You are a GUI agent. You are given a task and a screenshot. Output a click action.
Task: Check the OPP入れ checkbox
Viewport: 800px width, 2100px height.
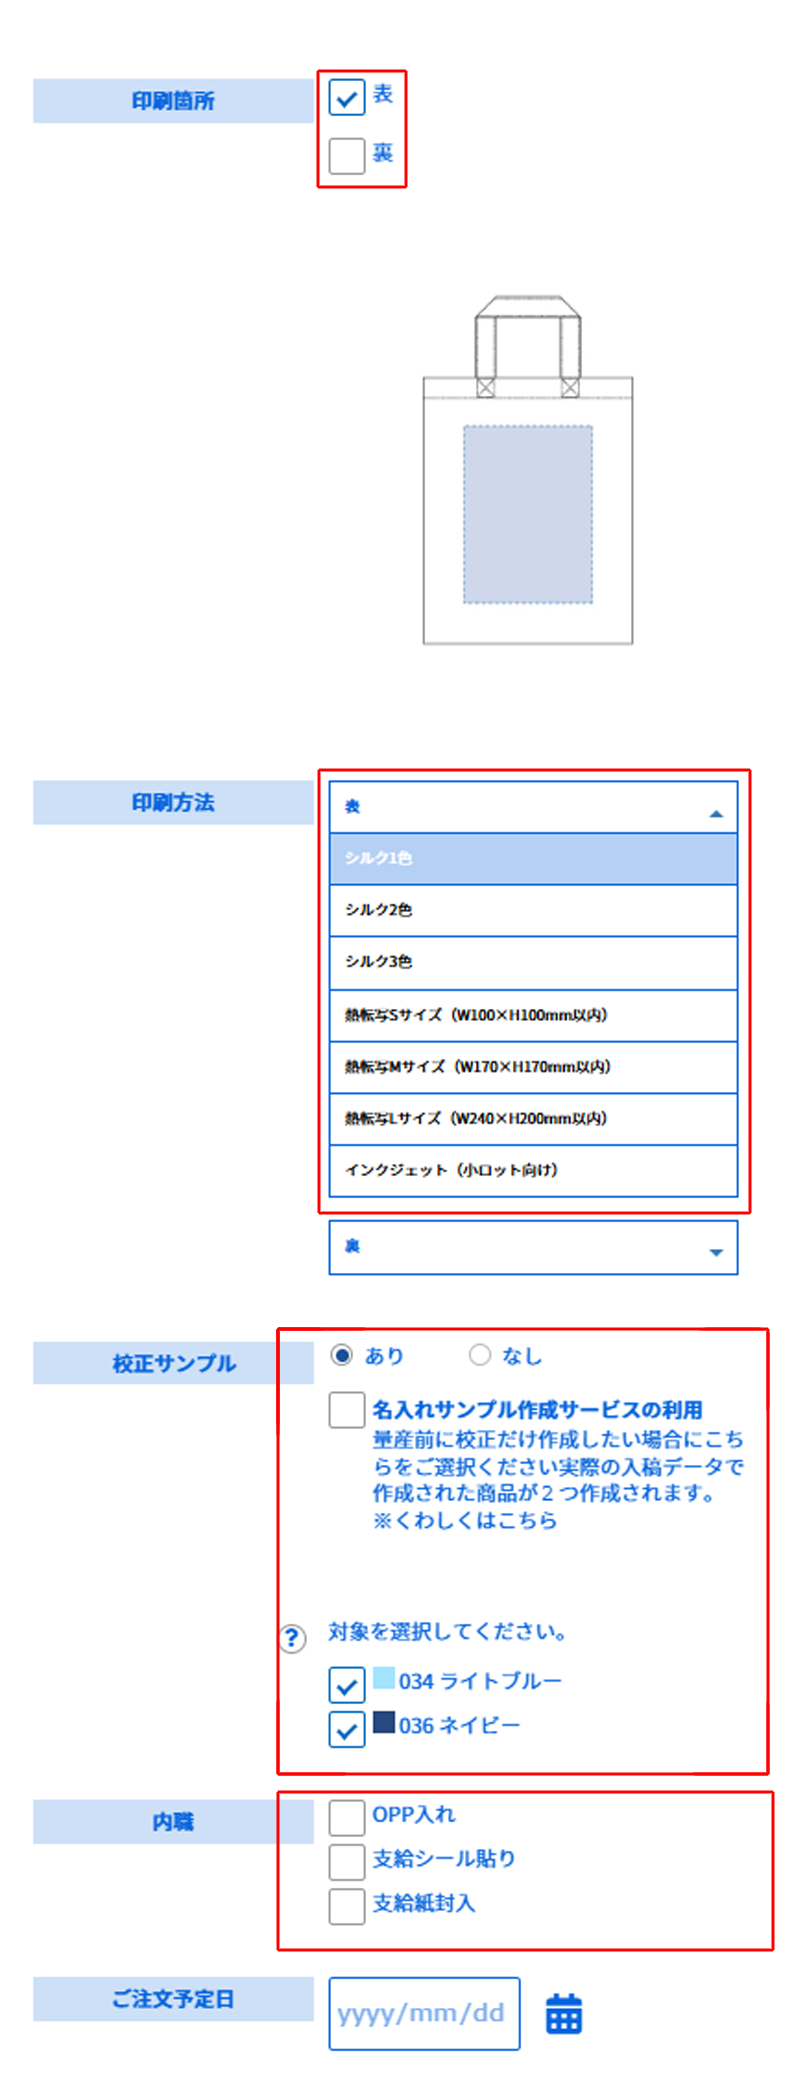coord(347,1818)
